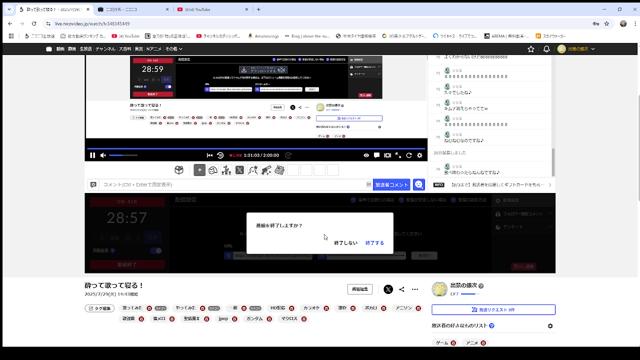Switch to the YouTube browser tab

tap(213, 9)
